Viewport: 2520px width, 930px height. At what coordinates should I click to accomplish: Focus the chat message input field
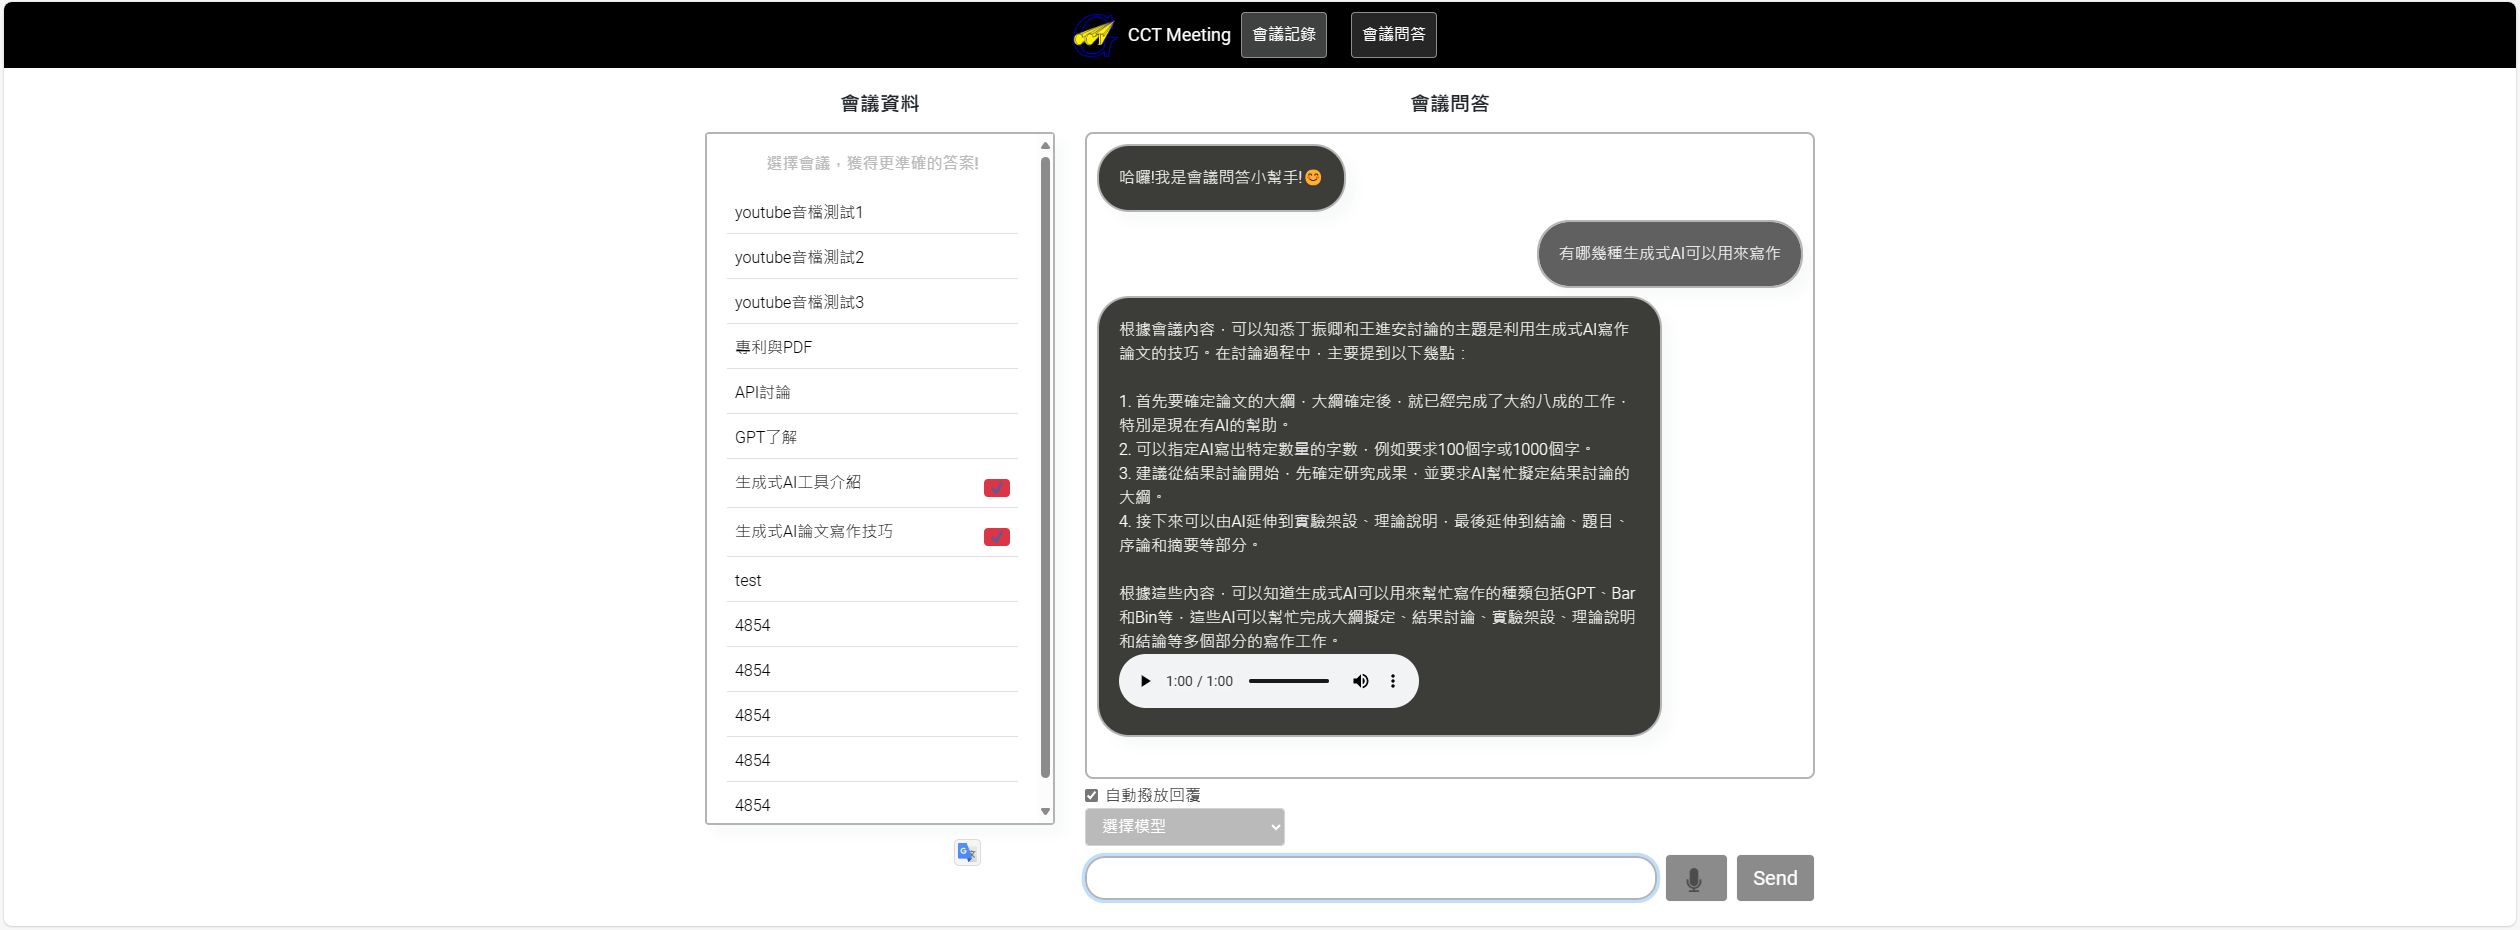1370,878
